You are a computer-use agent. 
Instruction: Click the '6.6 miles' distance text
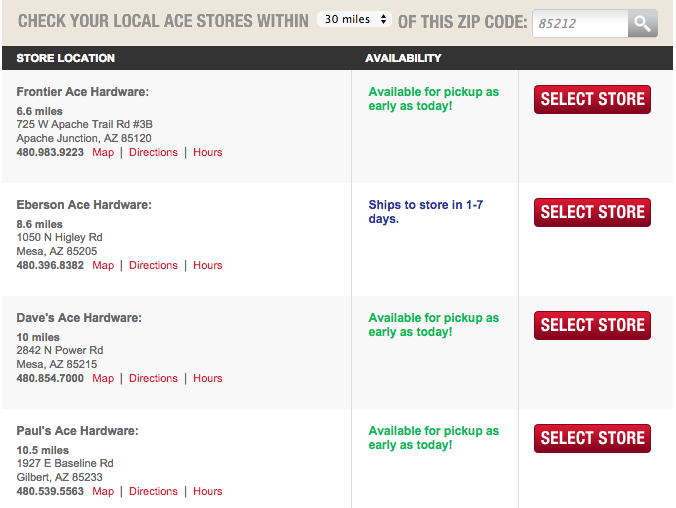[x=40, y=111]
